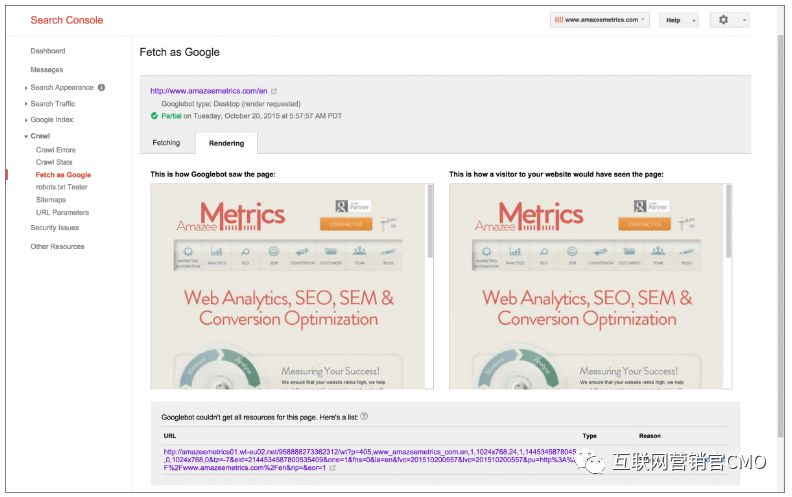Screen dimensions: 792x497
Task: Open external link icon after blocked resource URL
Action: tap(332, 467)
